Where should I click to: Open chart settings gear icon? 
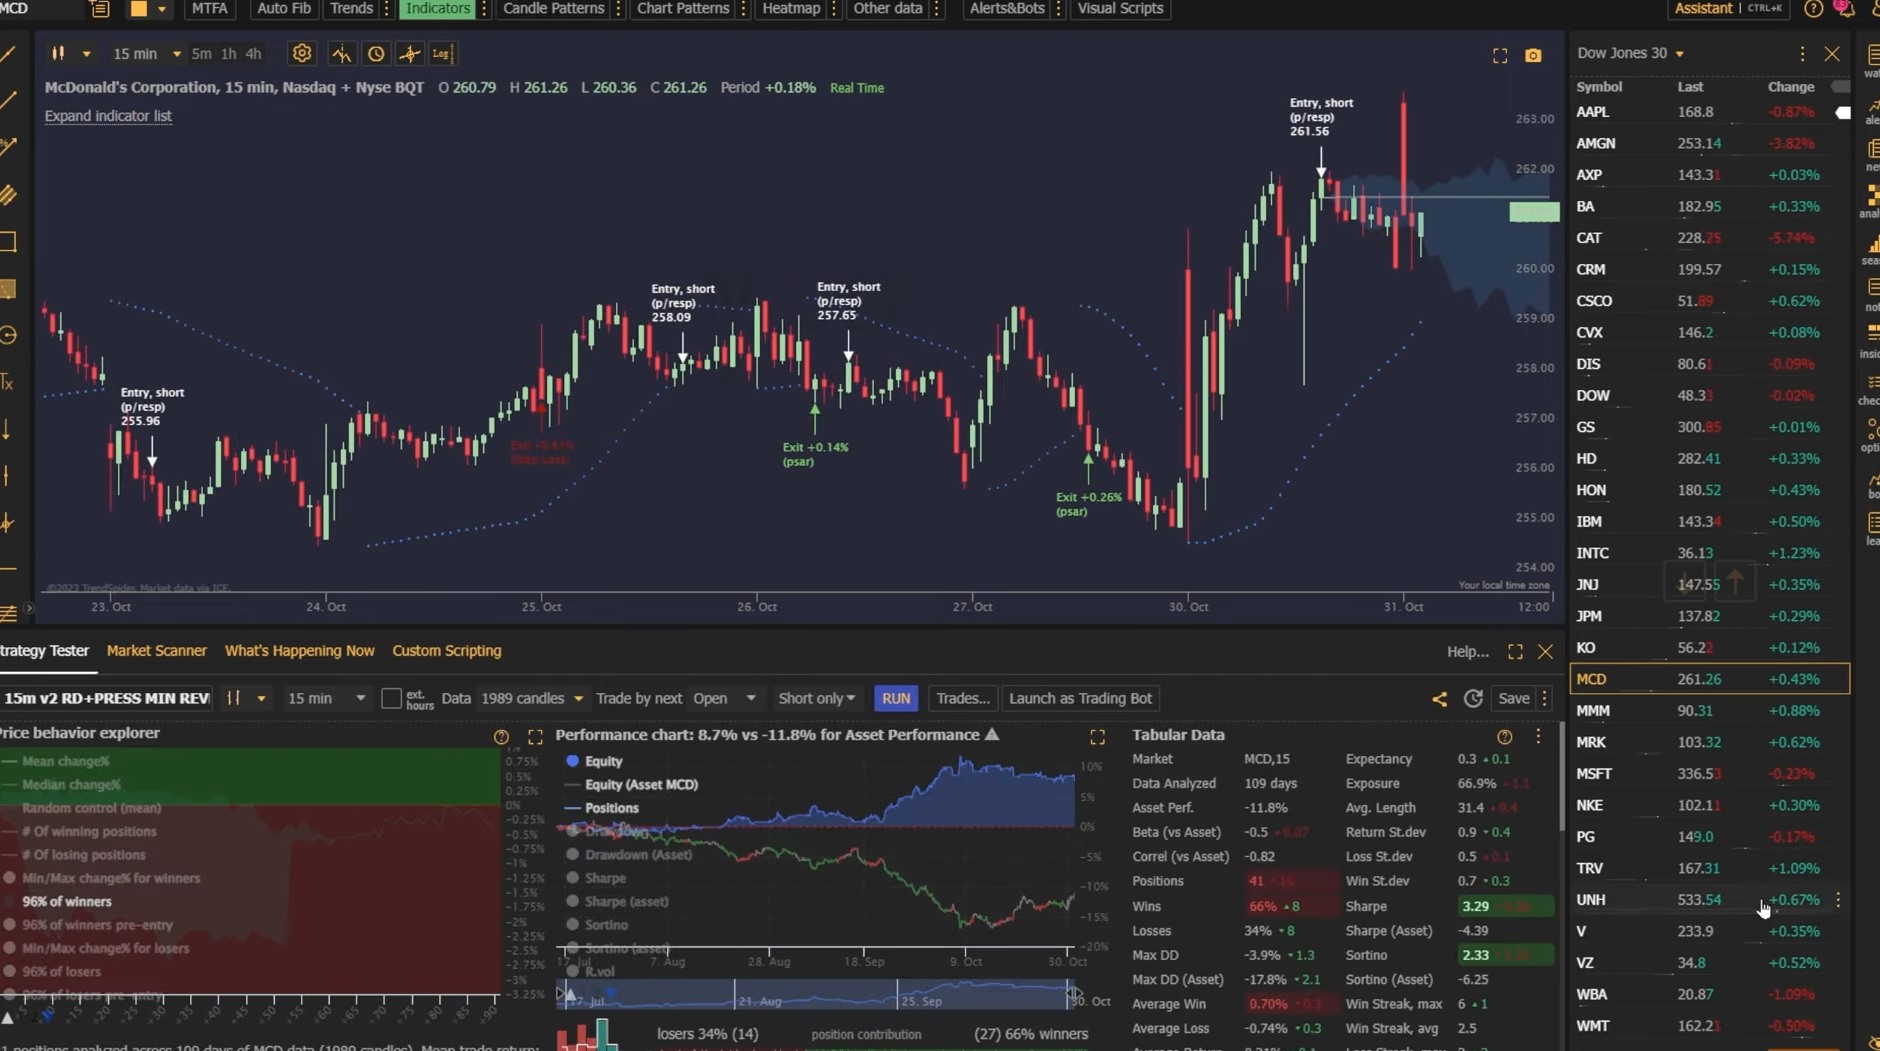point(302,54)
